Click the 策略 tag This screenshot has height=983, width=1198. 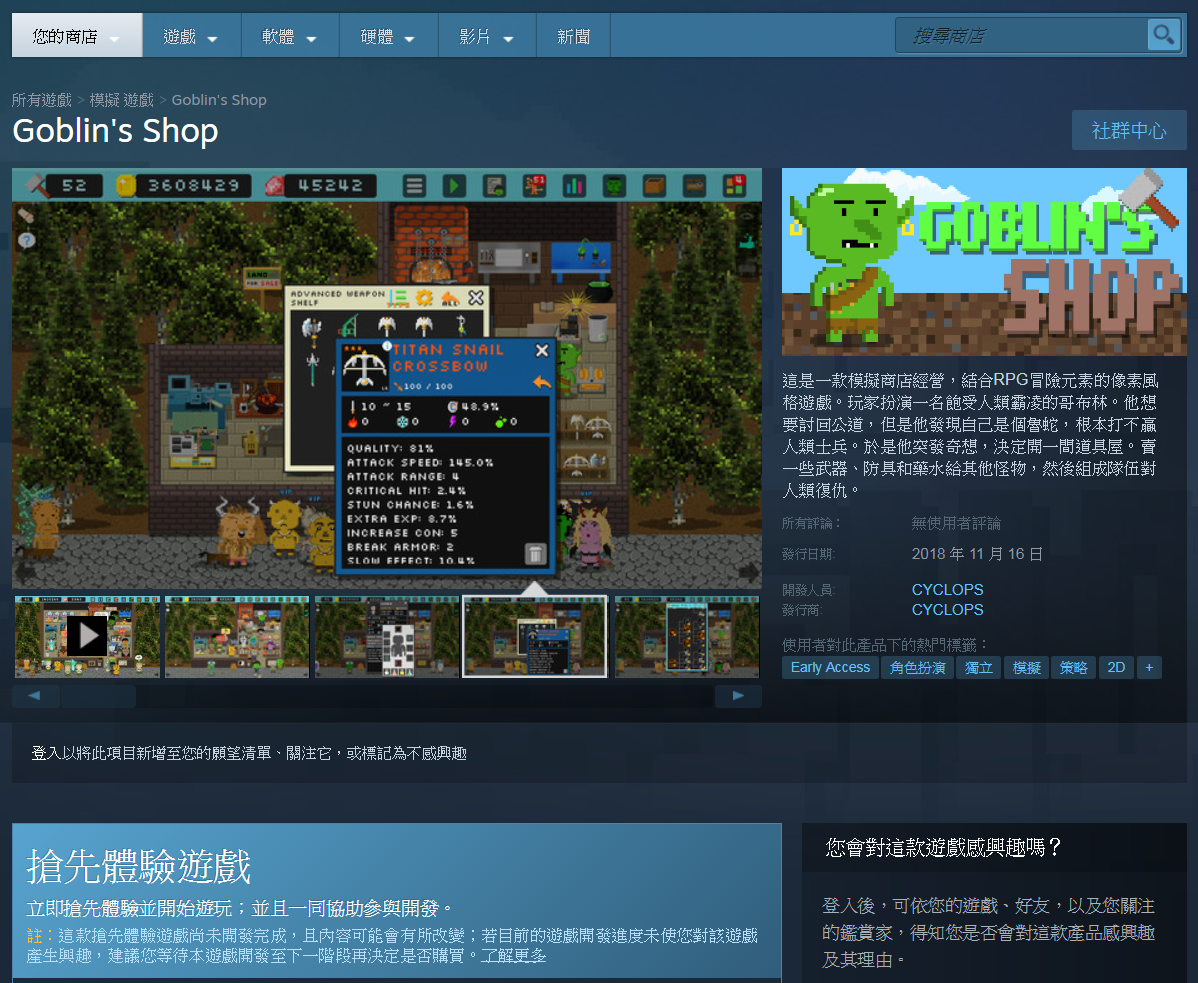point(1073,668)
